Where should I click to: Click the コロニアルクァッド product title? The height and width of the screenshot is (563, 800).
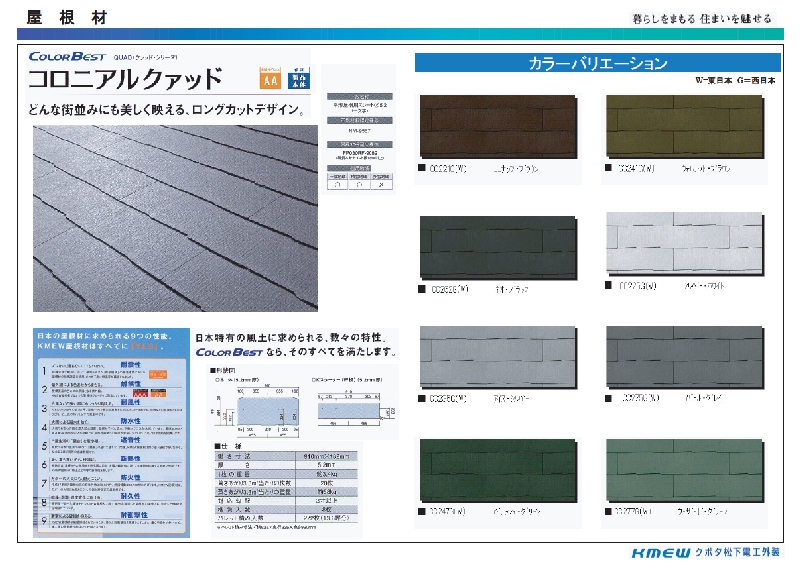point(126,78)
